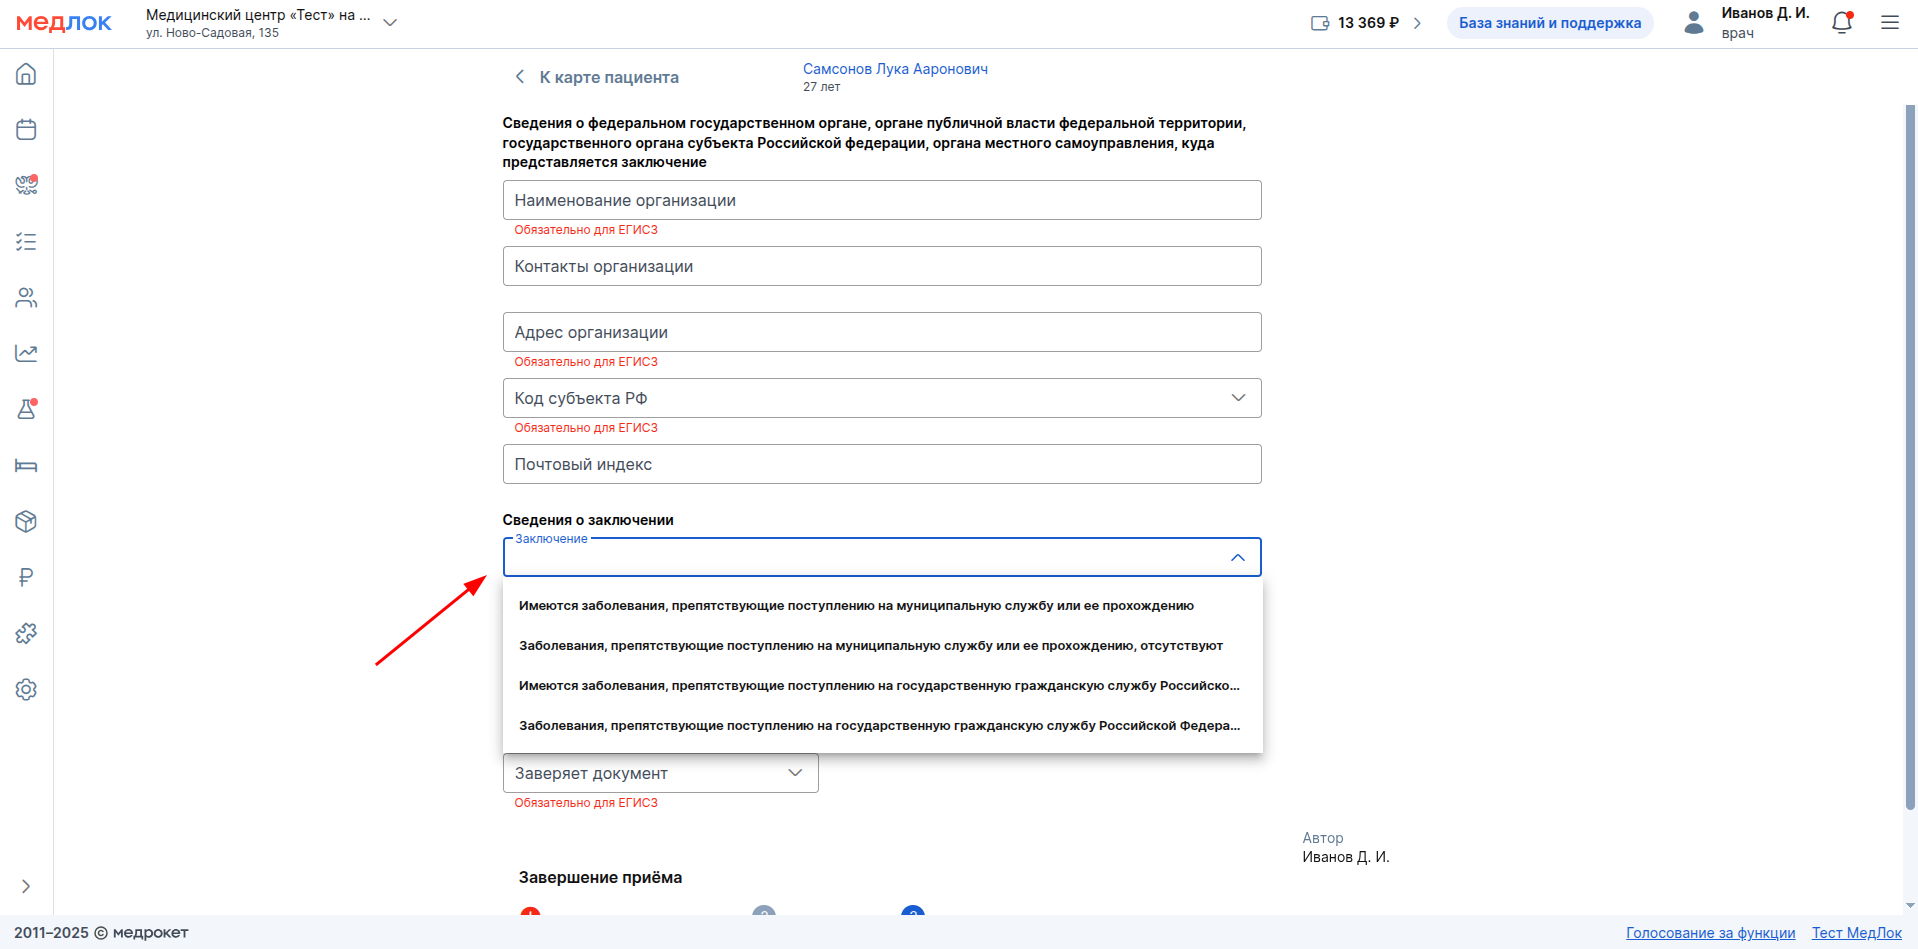The height and width of the screenshot is (949, 1918).
Task: Go back via К карте пациента
Action: click(x=596, y=77)
